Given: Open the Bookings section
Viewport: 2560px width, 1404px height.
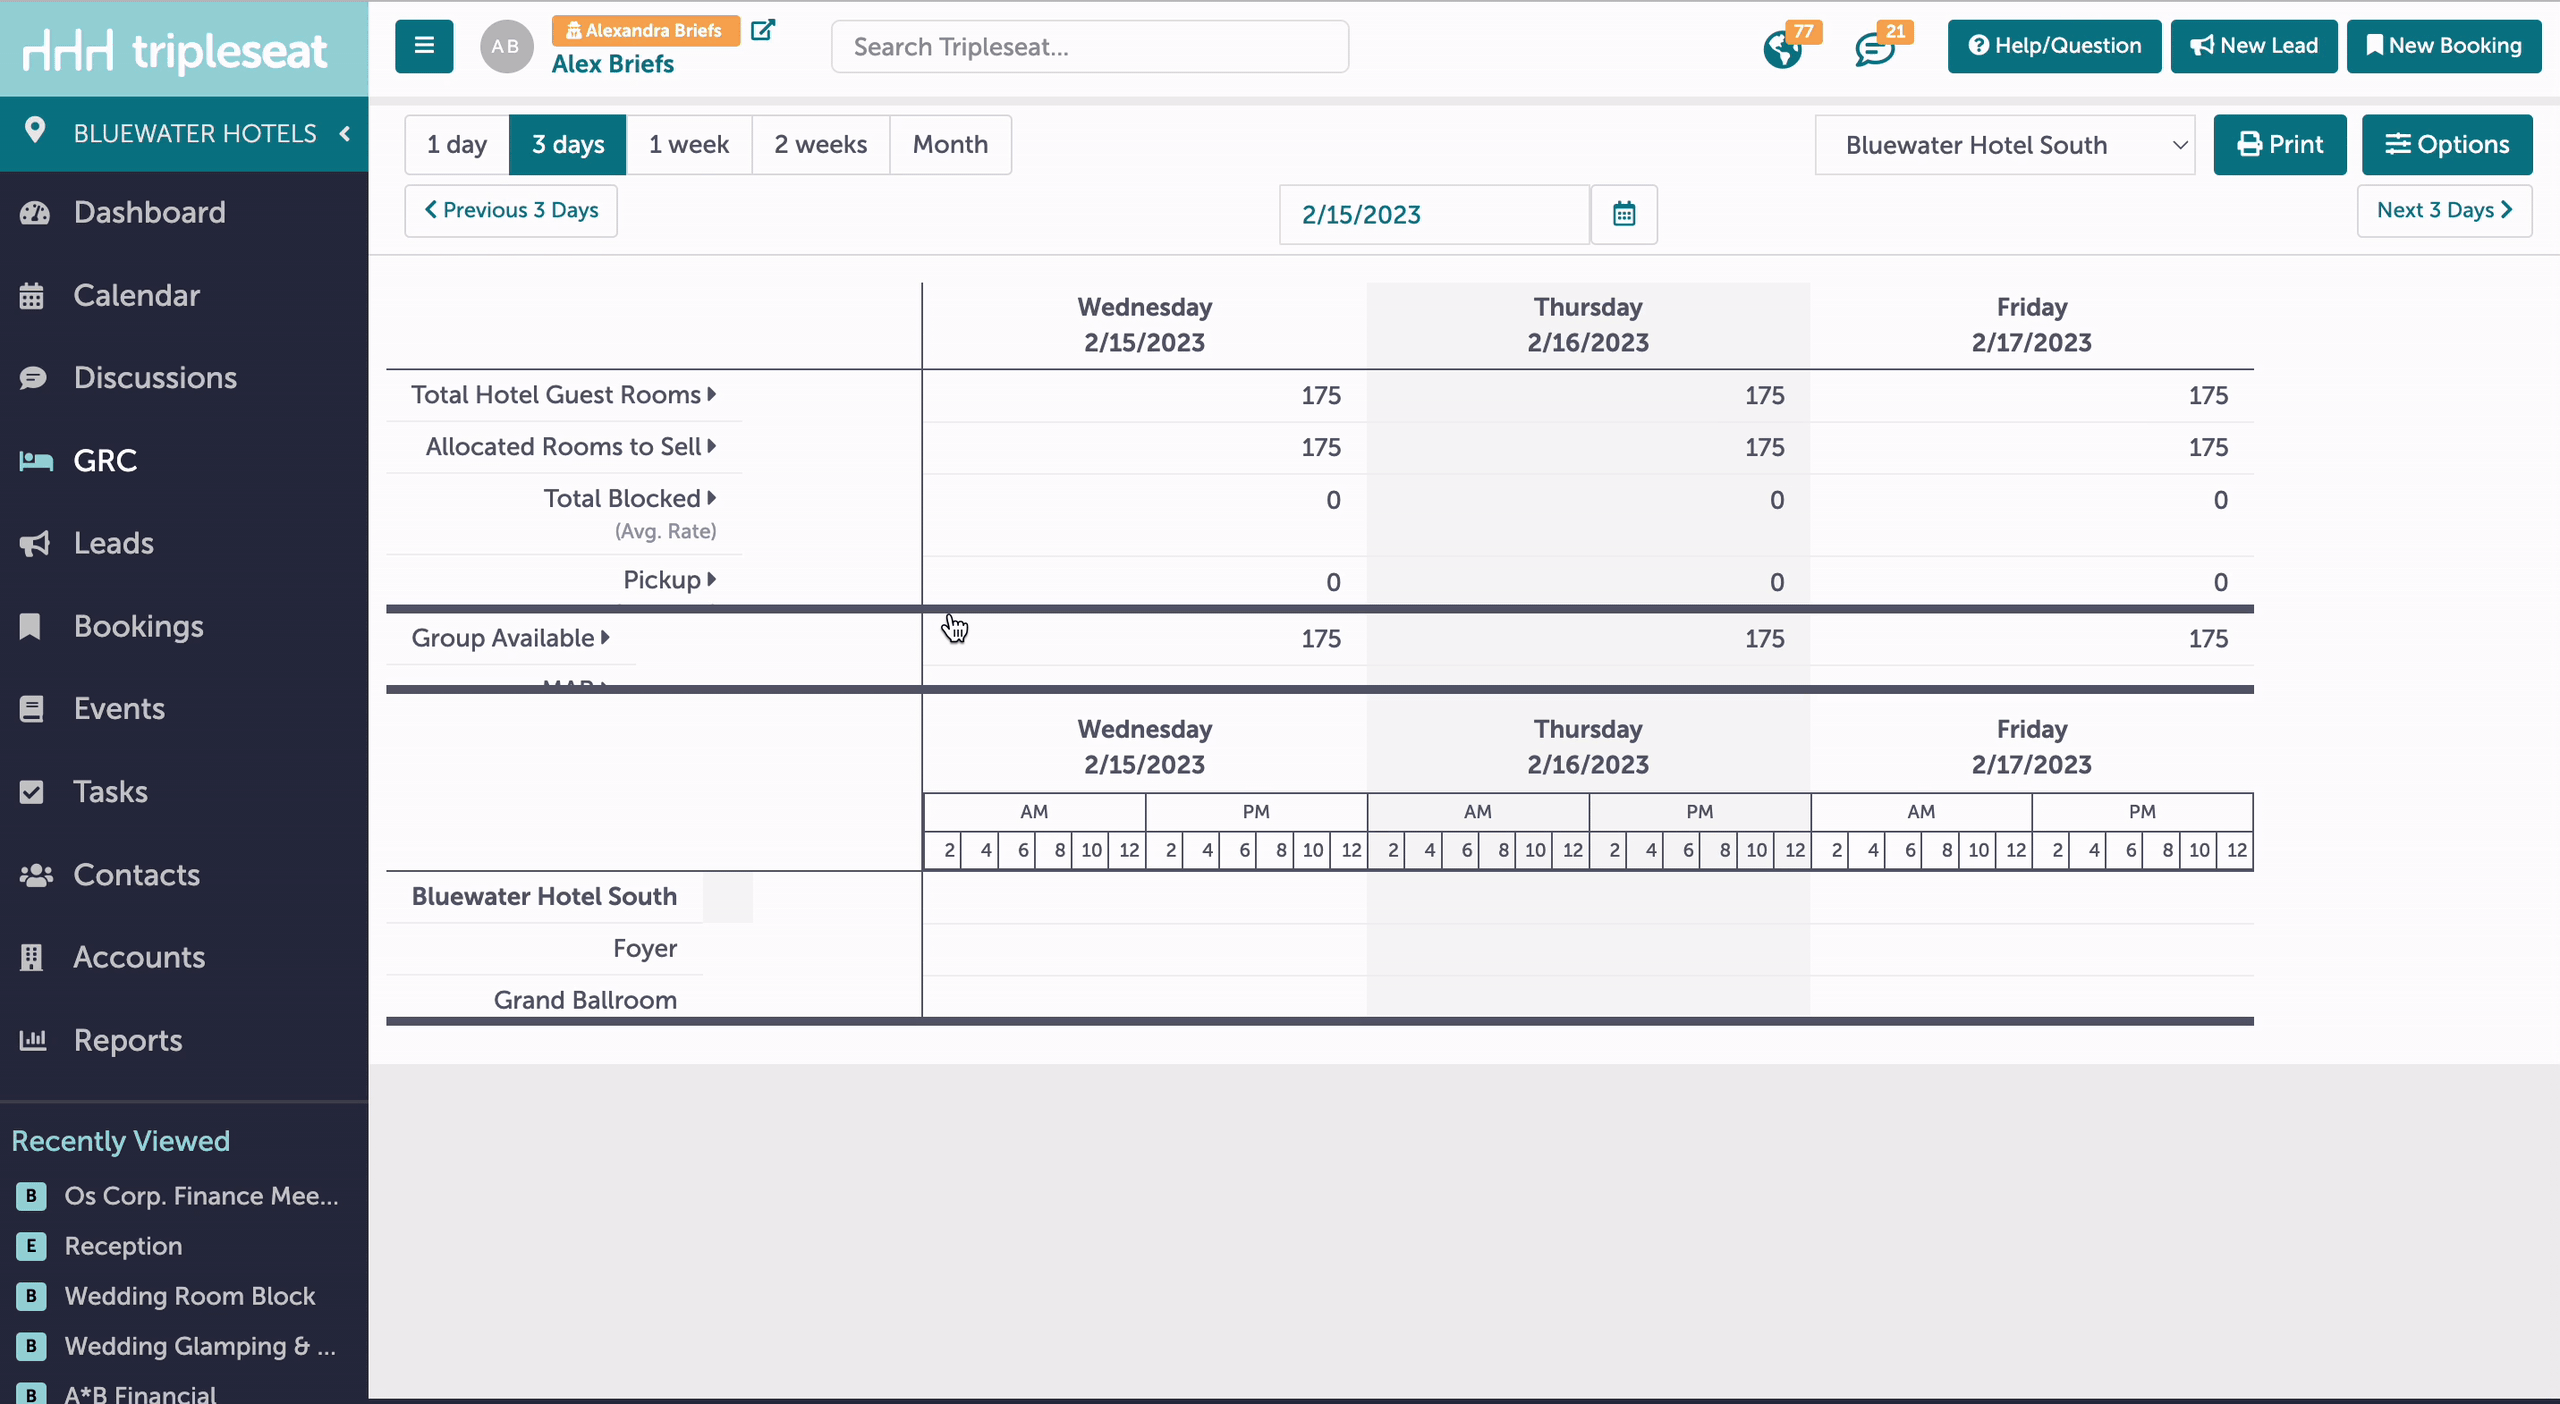Looking at the screenshot, I should coord(139,627).
